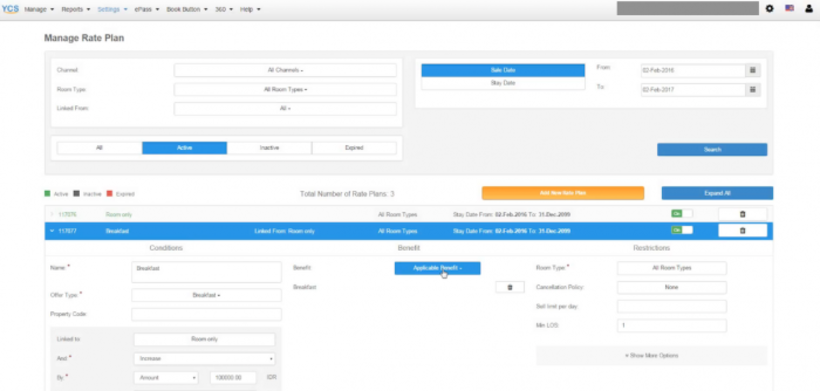Viewport: 820px width, 391px height.
Task: Open calendar icon for From date
Action: coord(753,71)
